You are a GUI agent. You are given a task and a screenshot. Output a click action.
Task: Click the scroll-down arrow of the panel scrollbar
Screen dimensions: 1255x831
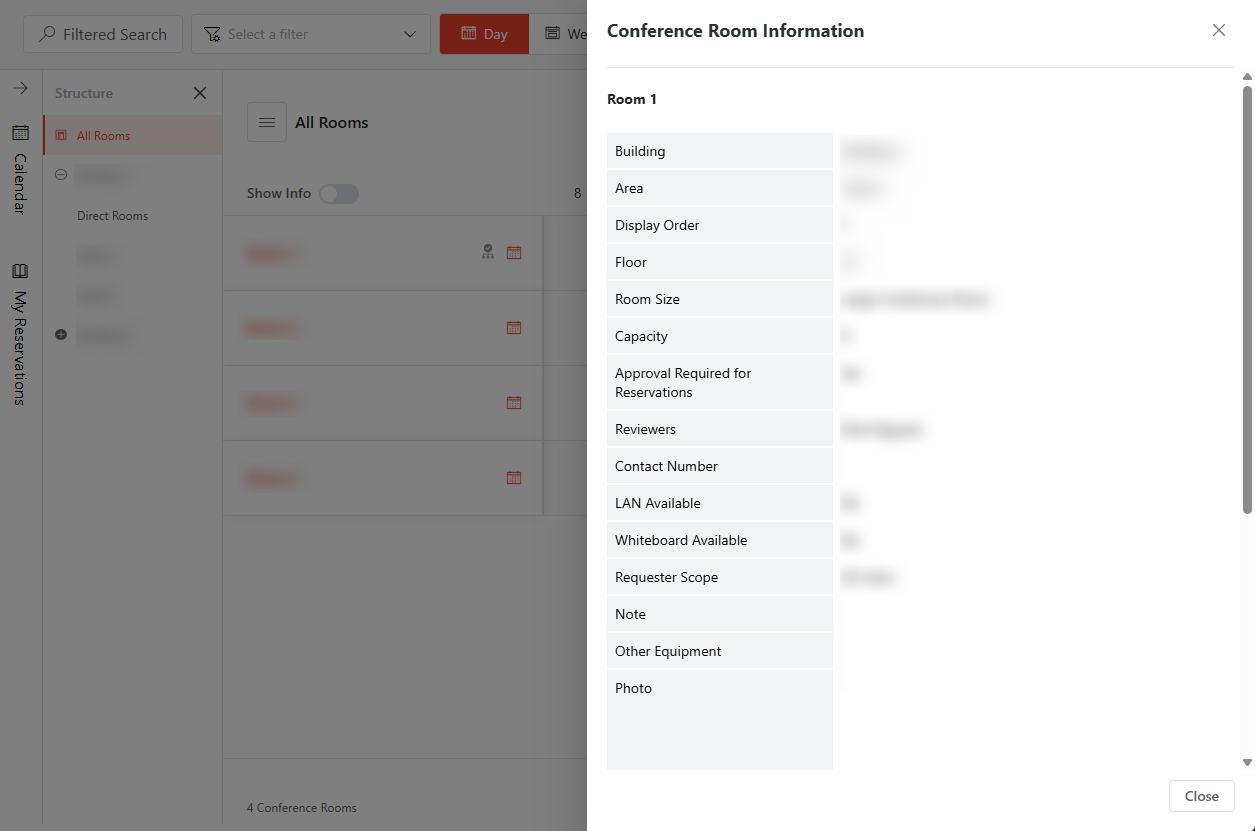click(1246, 762)
